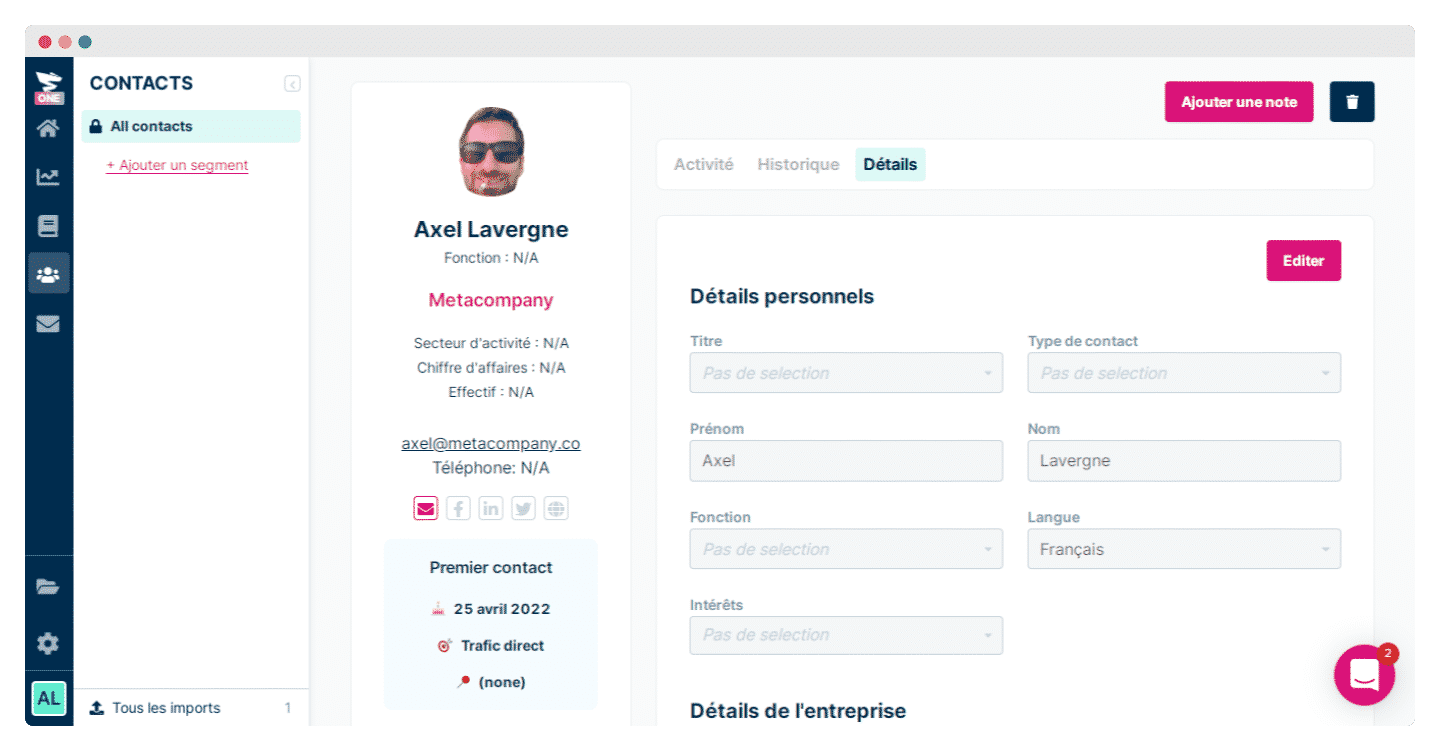Expand the Titre dropdown
The height and width of the screenshot is (751, 1440).
846,373
